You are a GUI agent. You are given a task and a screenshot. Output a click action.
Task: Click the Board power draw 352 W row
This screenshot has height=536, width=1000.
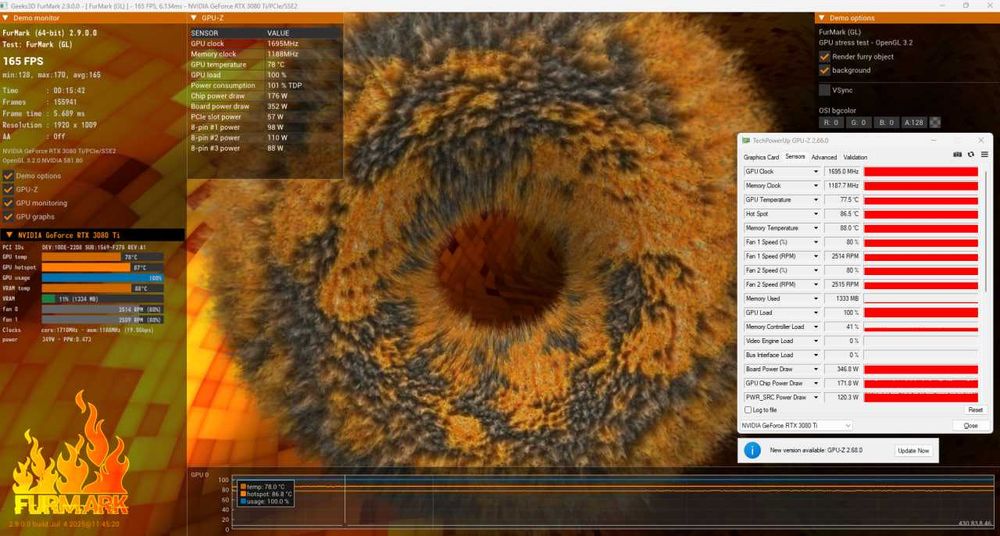[x=265, y=107]
